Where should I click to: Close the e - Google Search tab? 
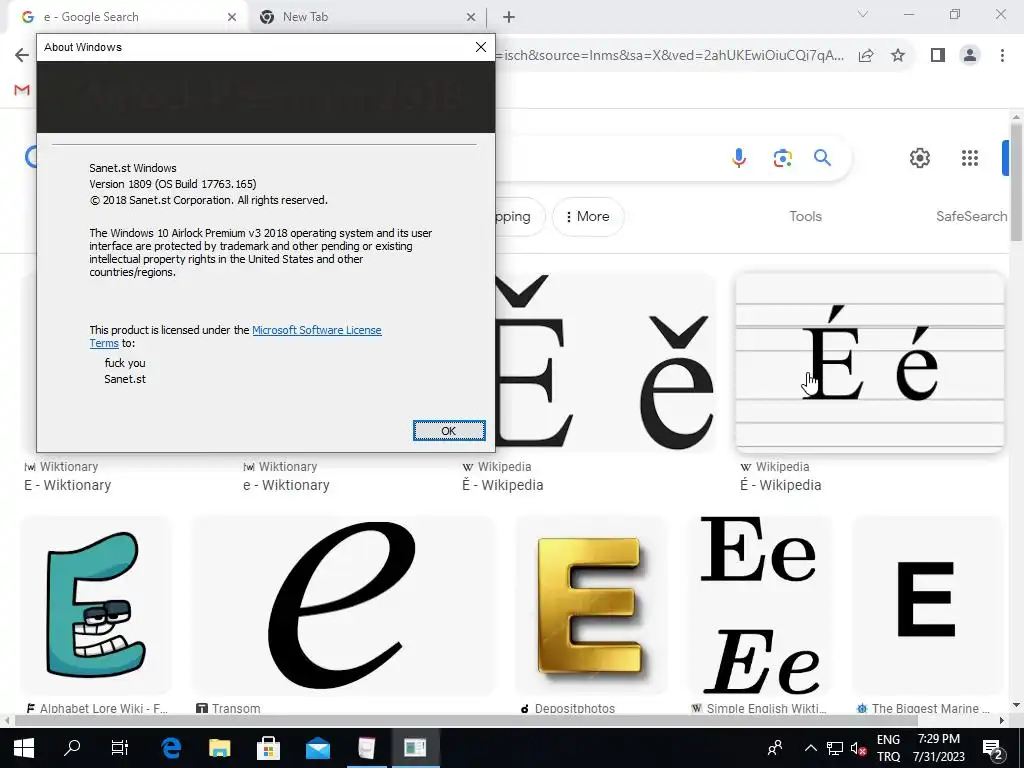[232, 18]
